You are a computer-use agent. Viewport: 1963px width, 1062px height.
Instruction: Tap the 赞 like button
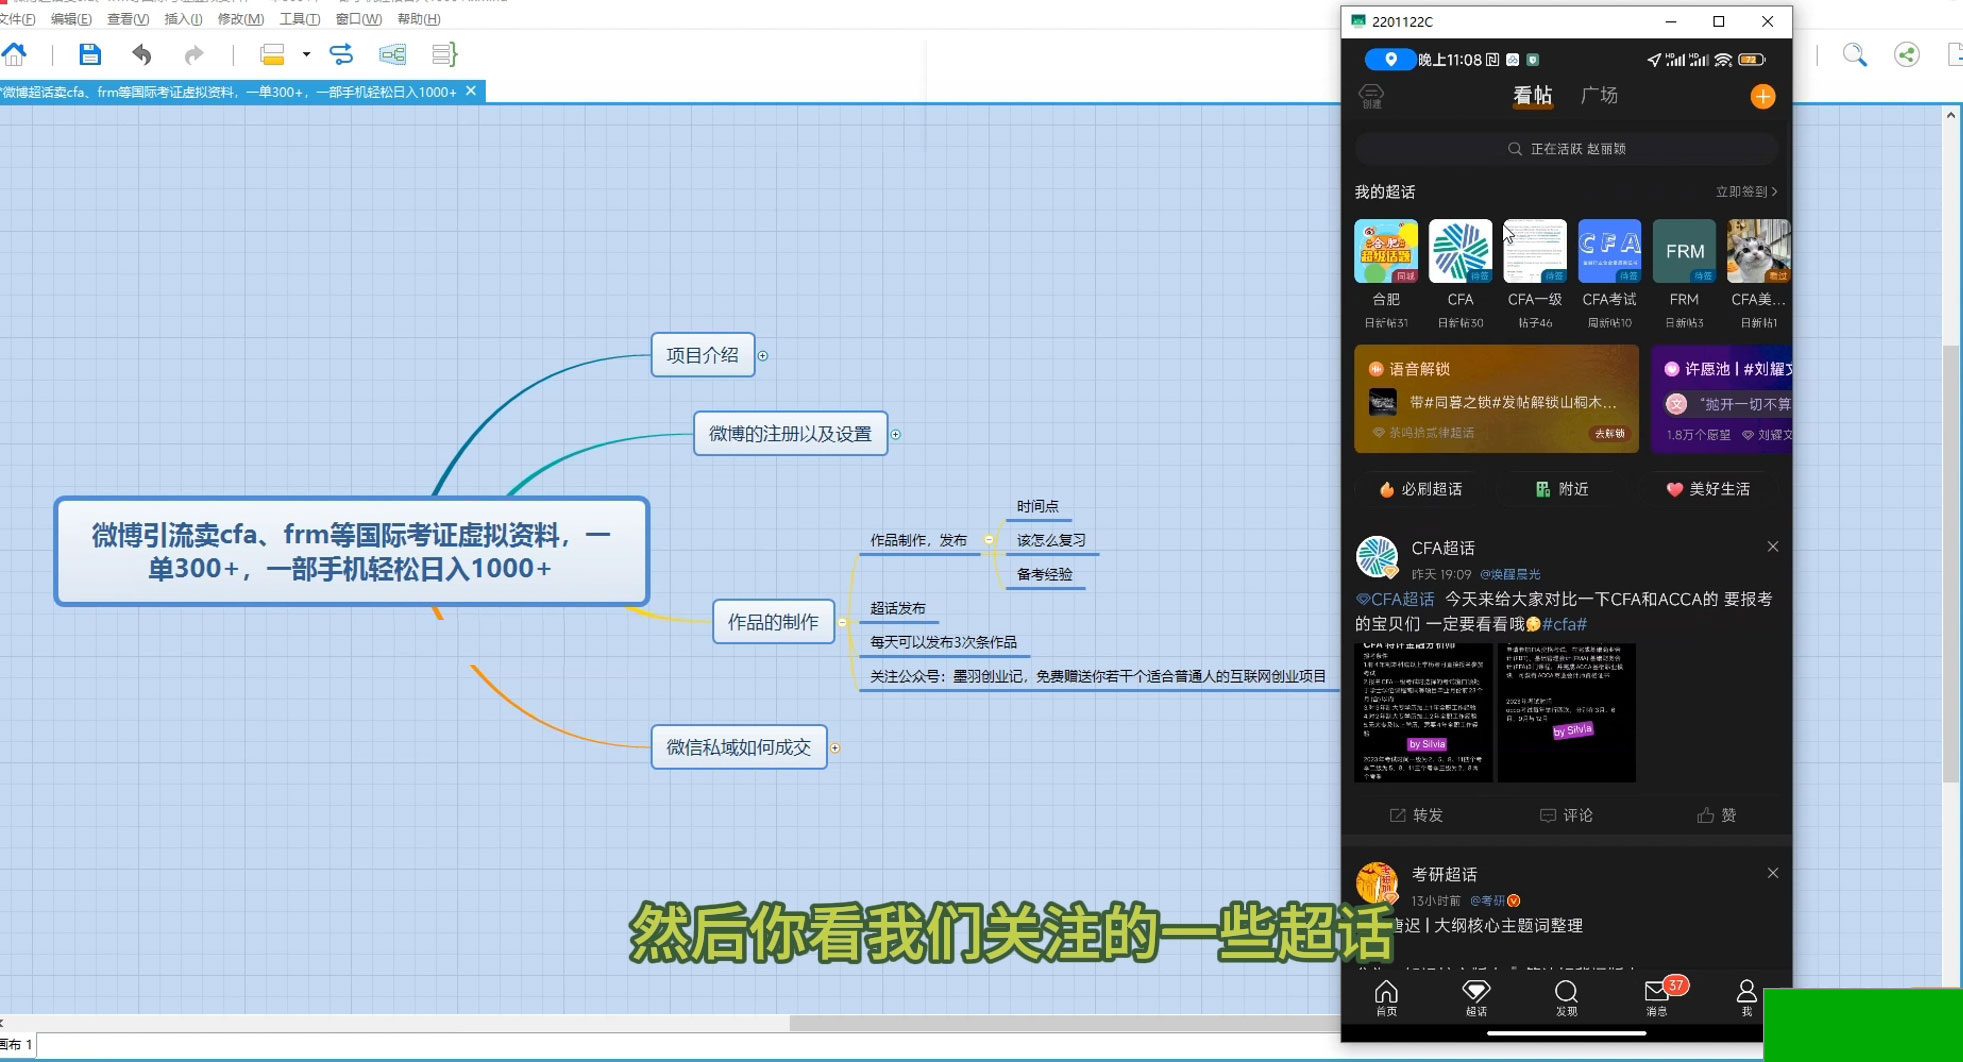[x=1716, y=815]
